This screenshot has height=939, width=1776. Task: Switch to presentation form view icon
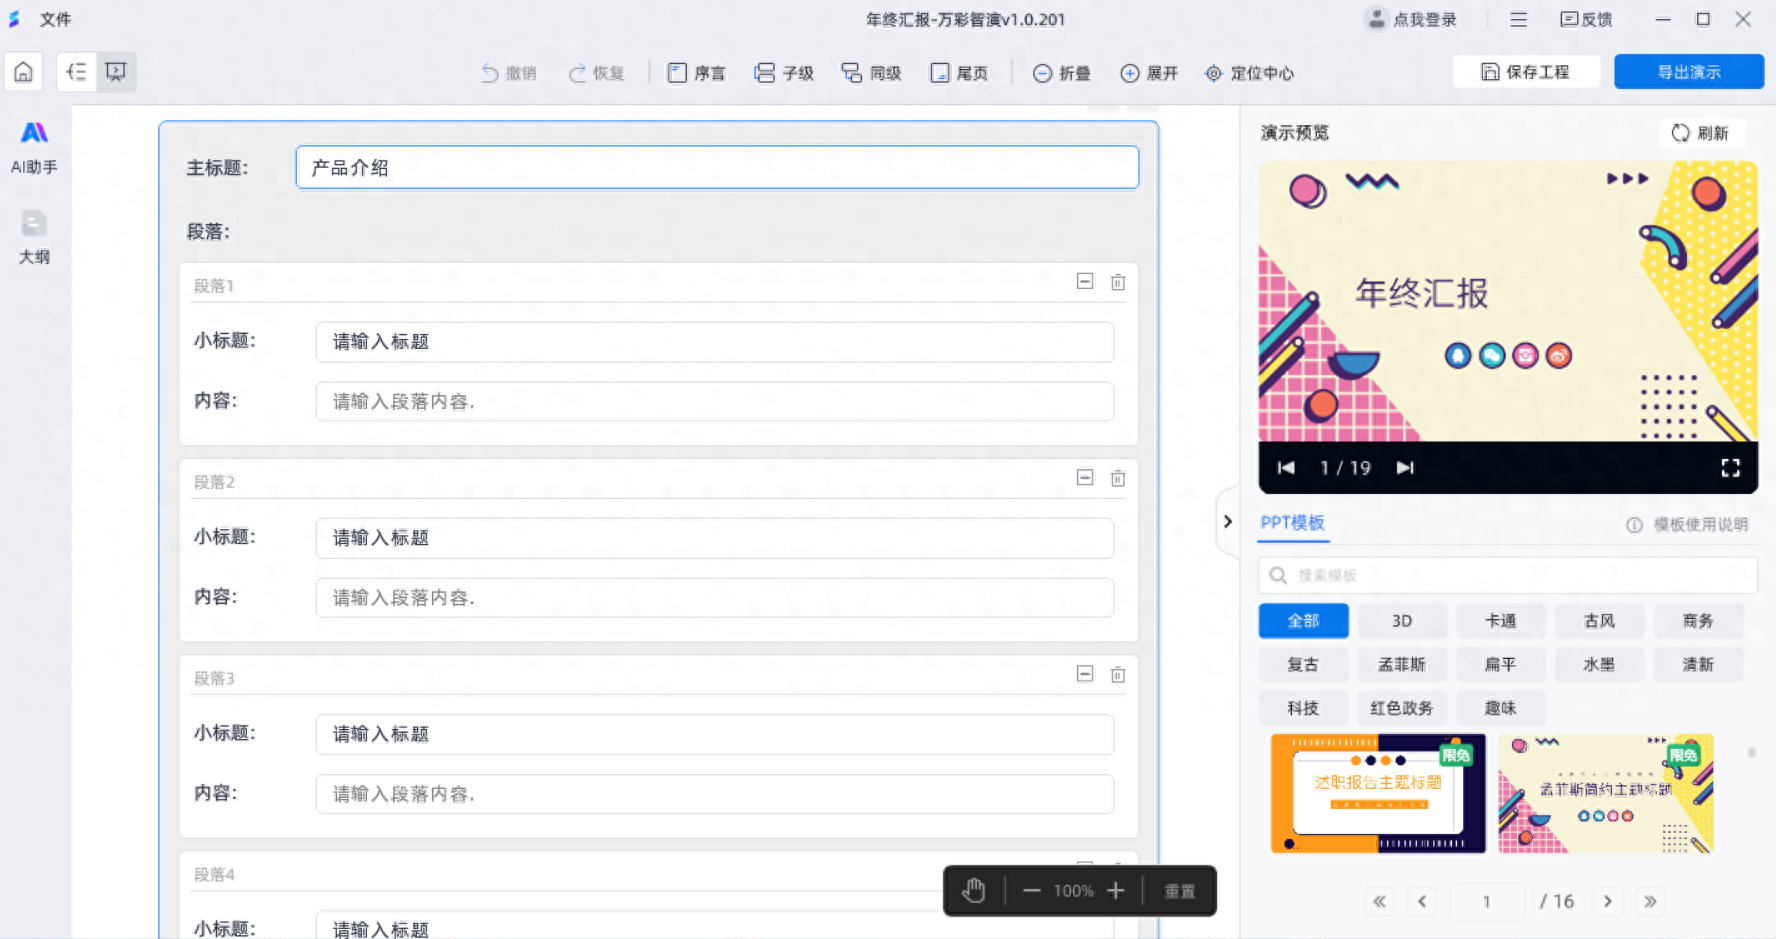click(x=116, y=72)
